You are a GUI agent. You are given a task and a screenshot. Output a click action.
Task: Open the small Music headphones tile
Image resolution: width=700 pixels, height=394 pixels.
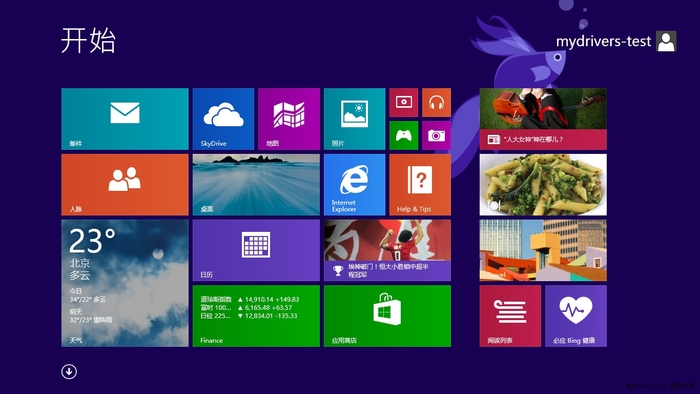click(436, 103)
